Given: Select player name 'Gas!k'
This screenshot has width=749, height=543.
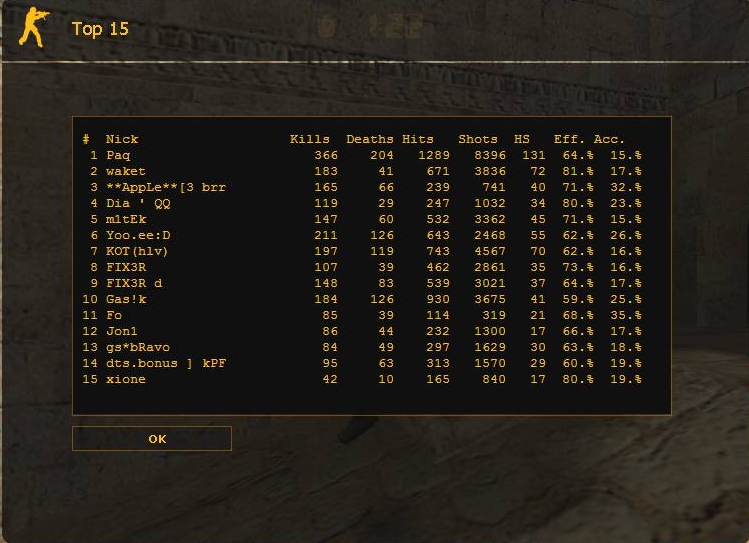Looking at the screenshot, I should pyautogui.click(x=126, y=299).
